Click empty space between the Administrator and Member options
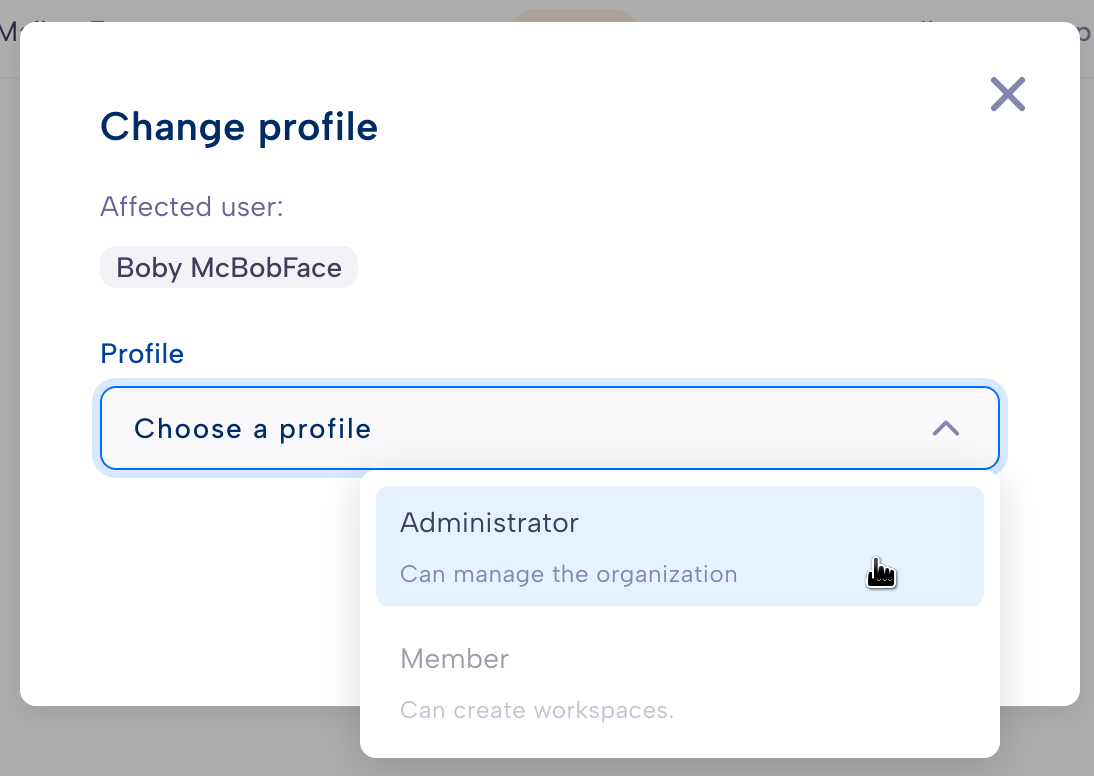1094x776 pixels. click(x=680, y=614)
